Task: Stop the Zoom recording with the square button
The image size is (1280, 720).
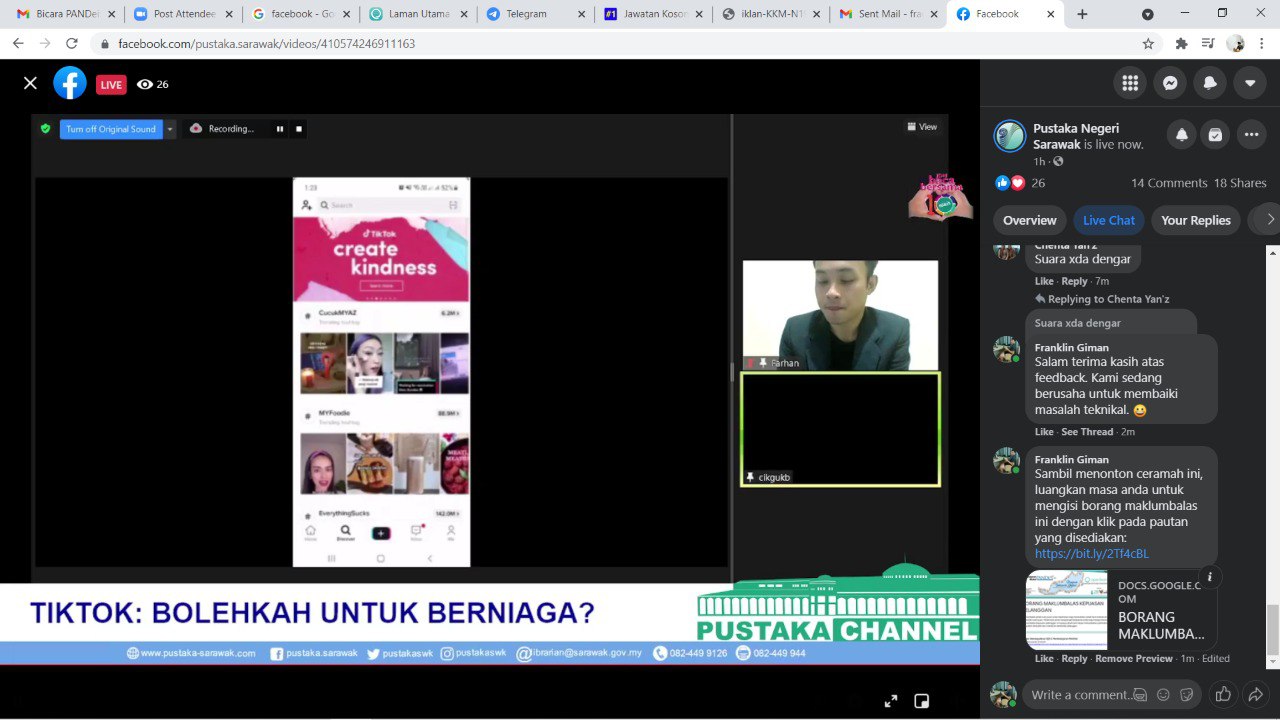Action: tap(299, 129)
